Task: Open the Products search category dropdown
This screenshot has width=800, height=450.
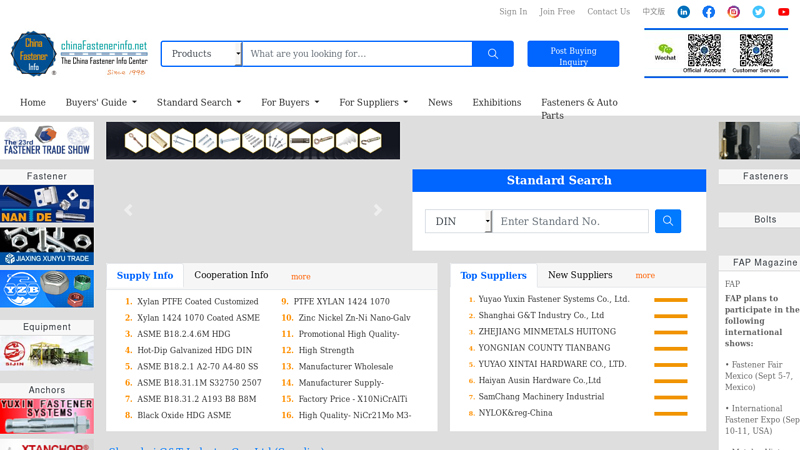Action: pos(202,54)
